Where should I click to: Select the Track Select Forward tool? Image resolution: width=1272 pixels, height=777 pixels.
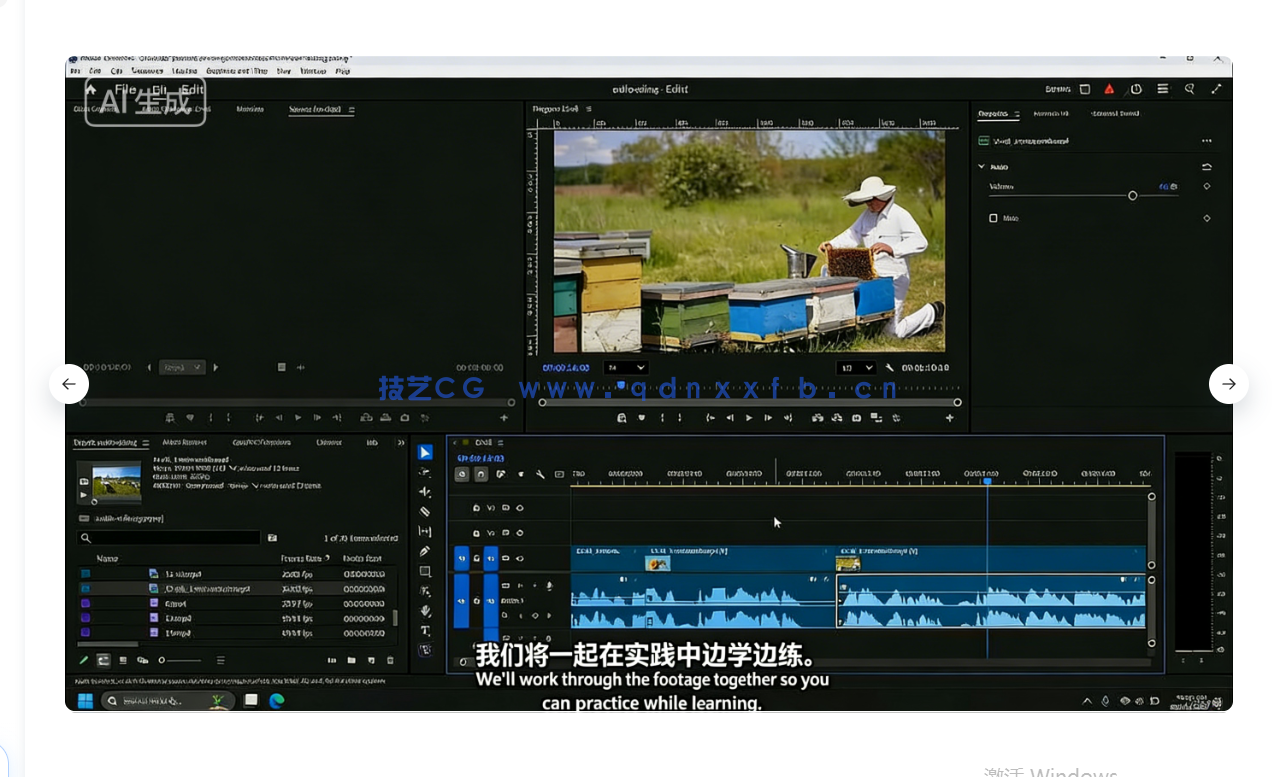point(425,472)
